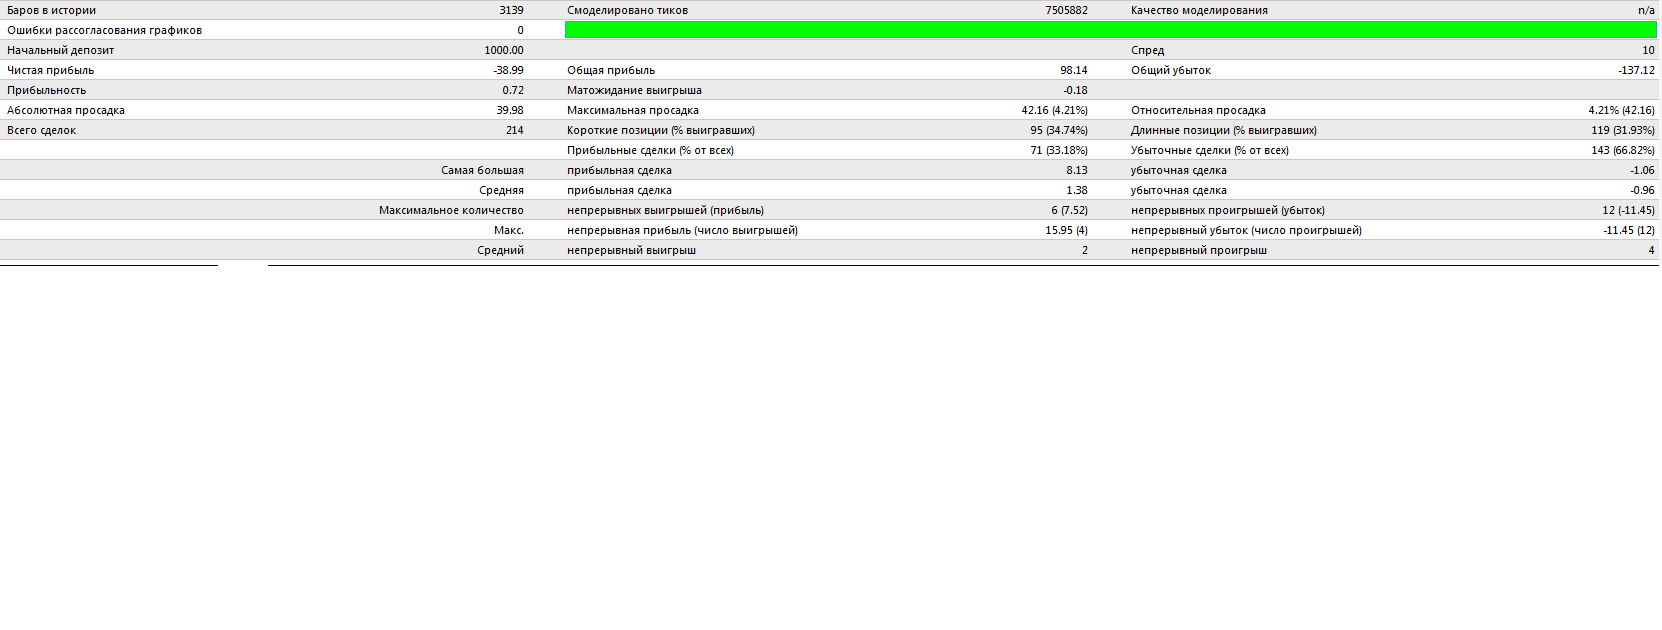Click 'Качество моделирования' label
This screenshot has width=1662, height=630.
pos(1199,10)
